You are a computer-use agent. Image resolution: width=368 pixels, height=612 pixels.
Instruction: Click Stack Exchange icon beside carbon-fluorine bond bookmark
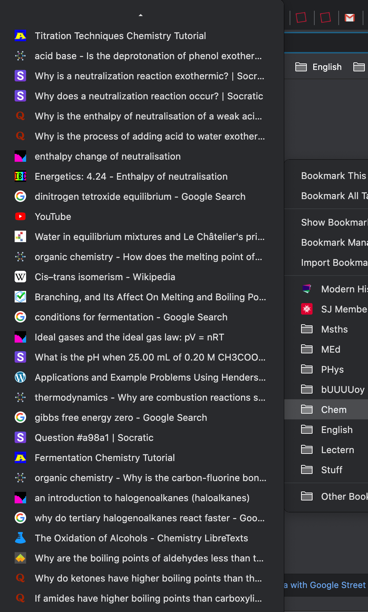coord(20,478)
